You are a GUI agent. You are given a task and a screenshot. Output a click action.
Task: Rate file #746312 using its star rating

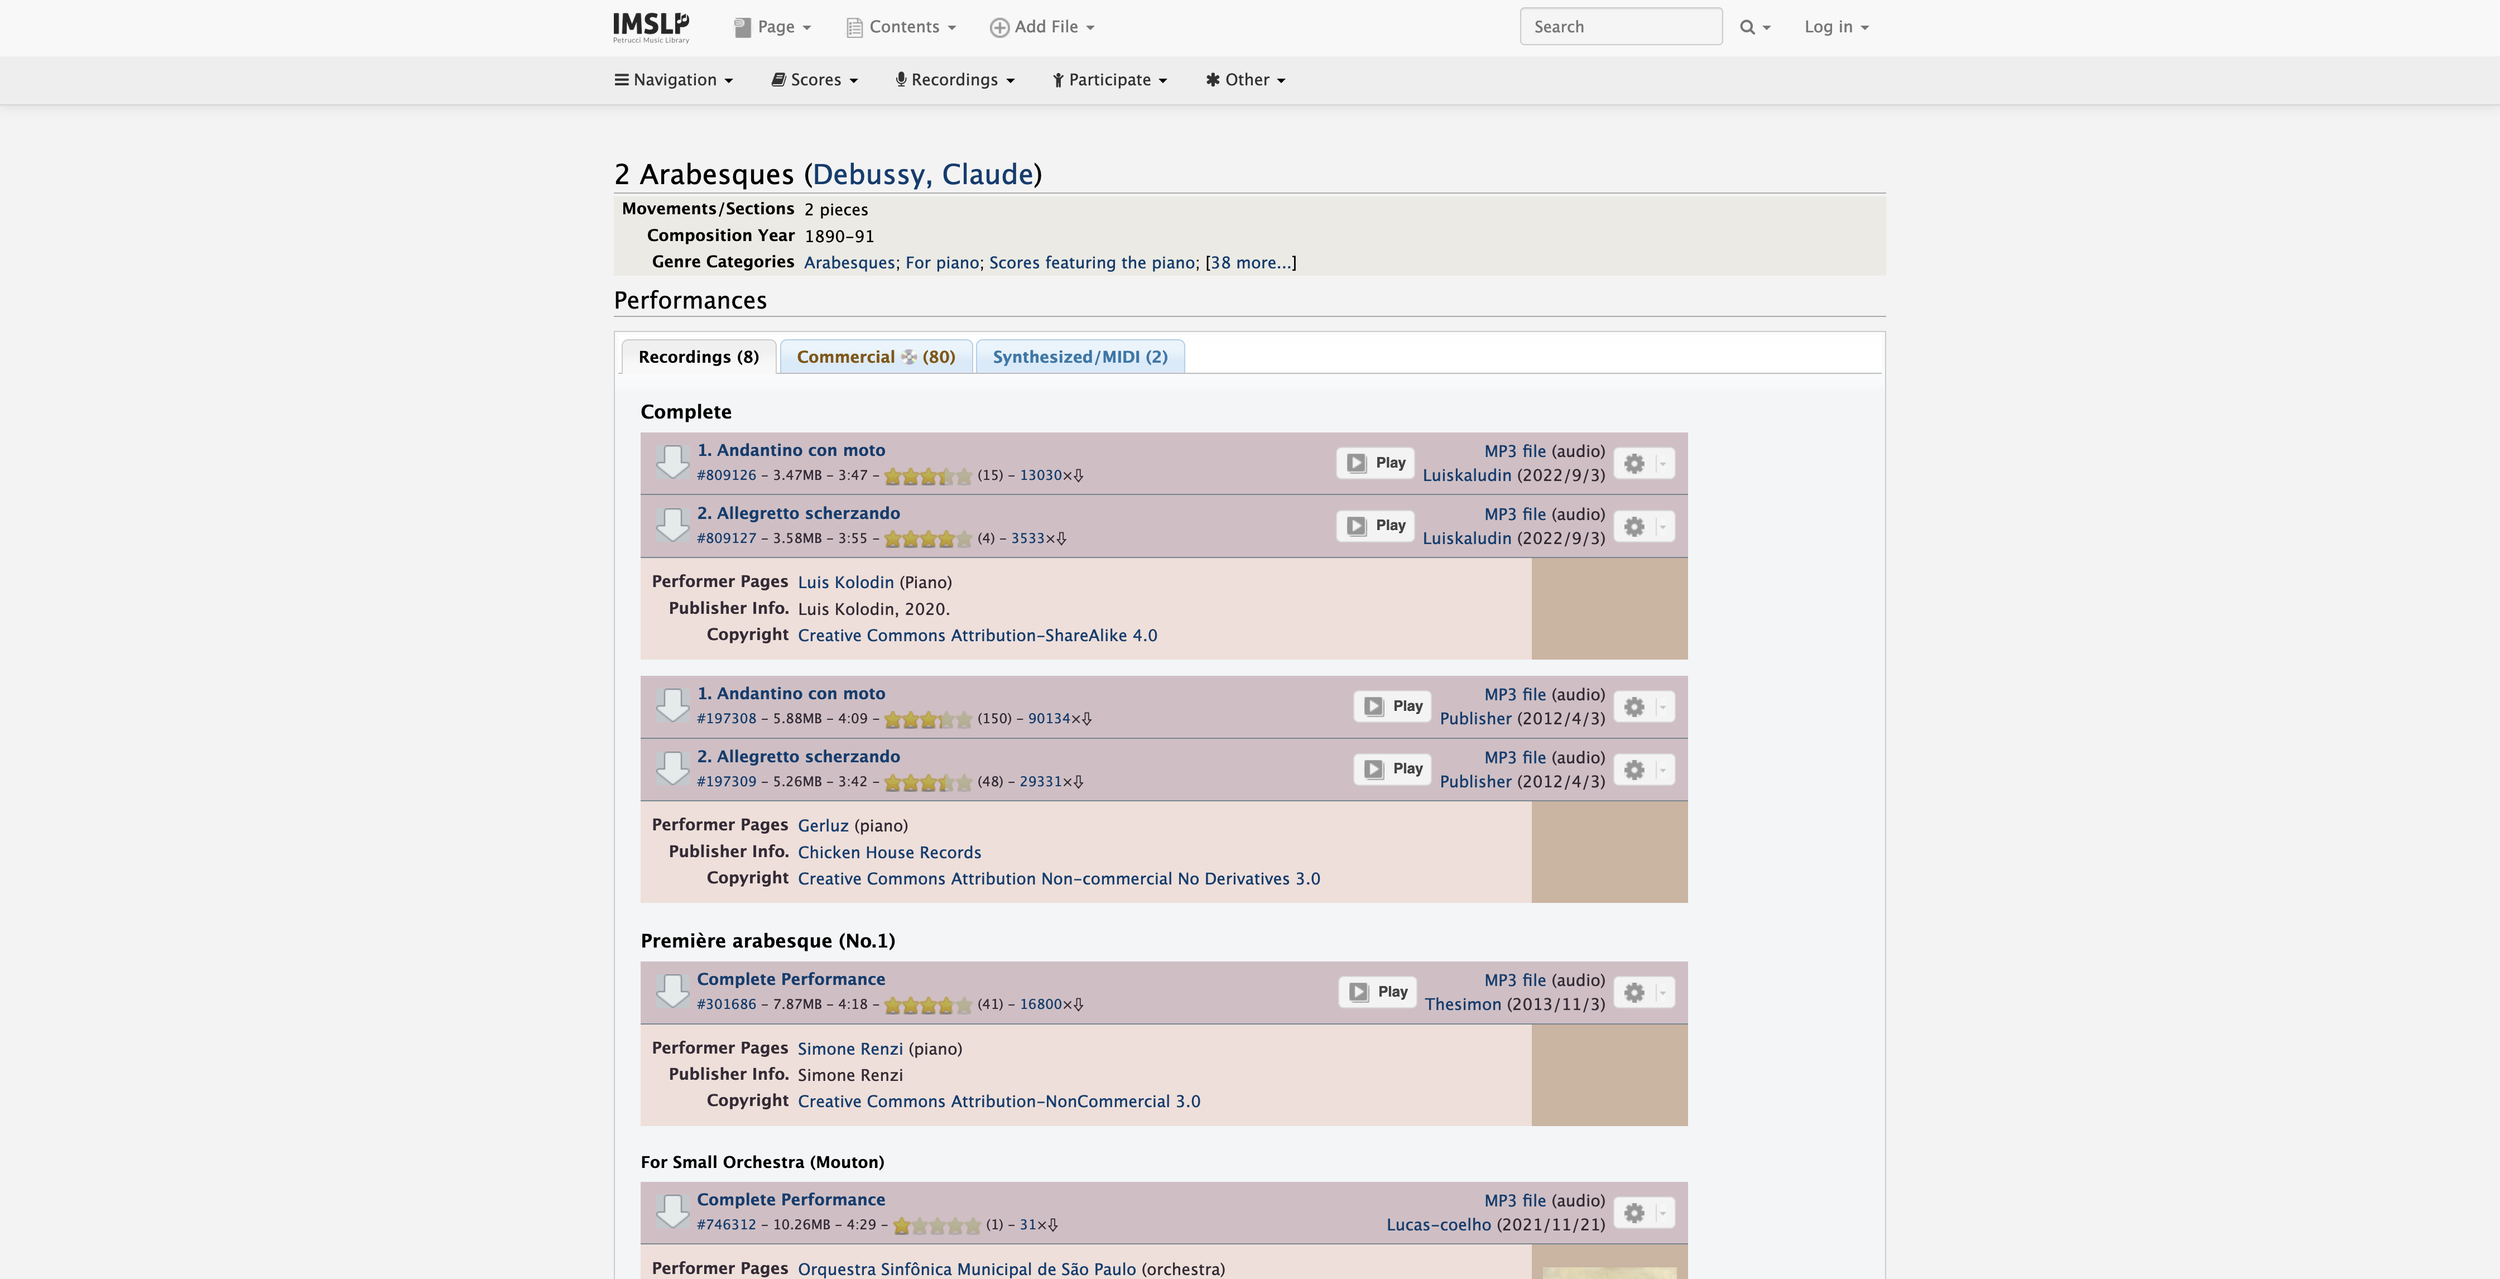click(x=937, y=1225)
